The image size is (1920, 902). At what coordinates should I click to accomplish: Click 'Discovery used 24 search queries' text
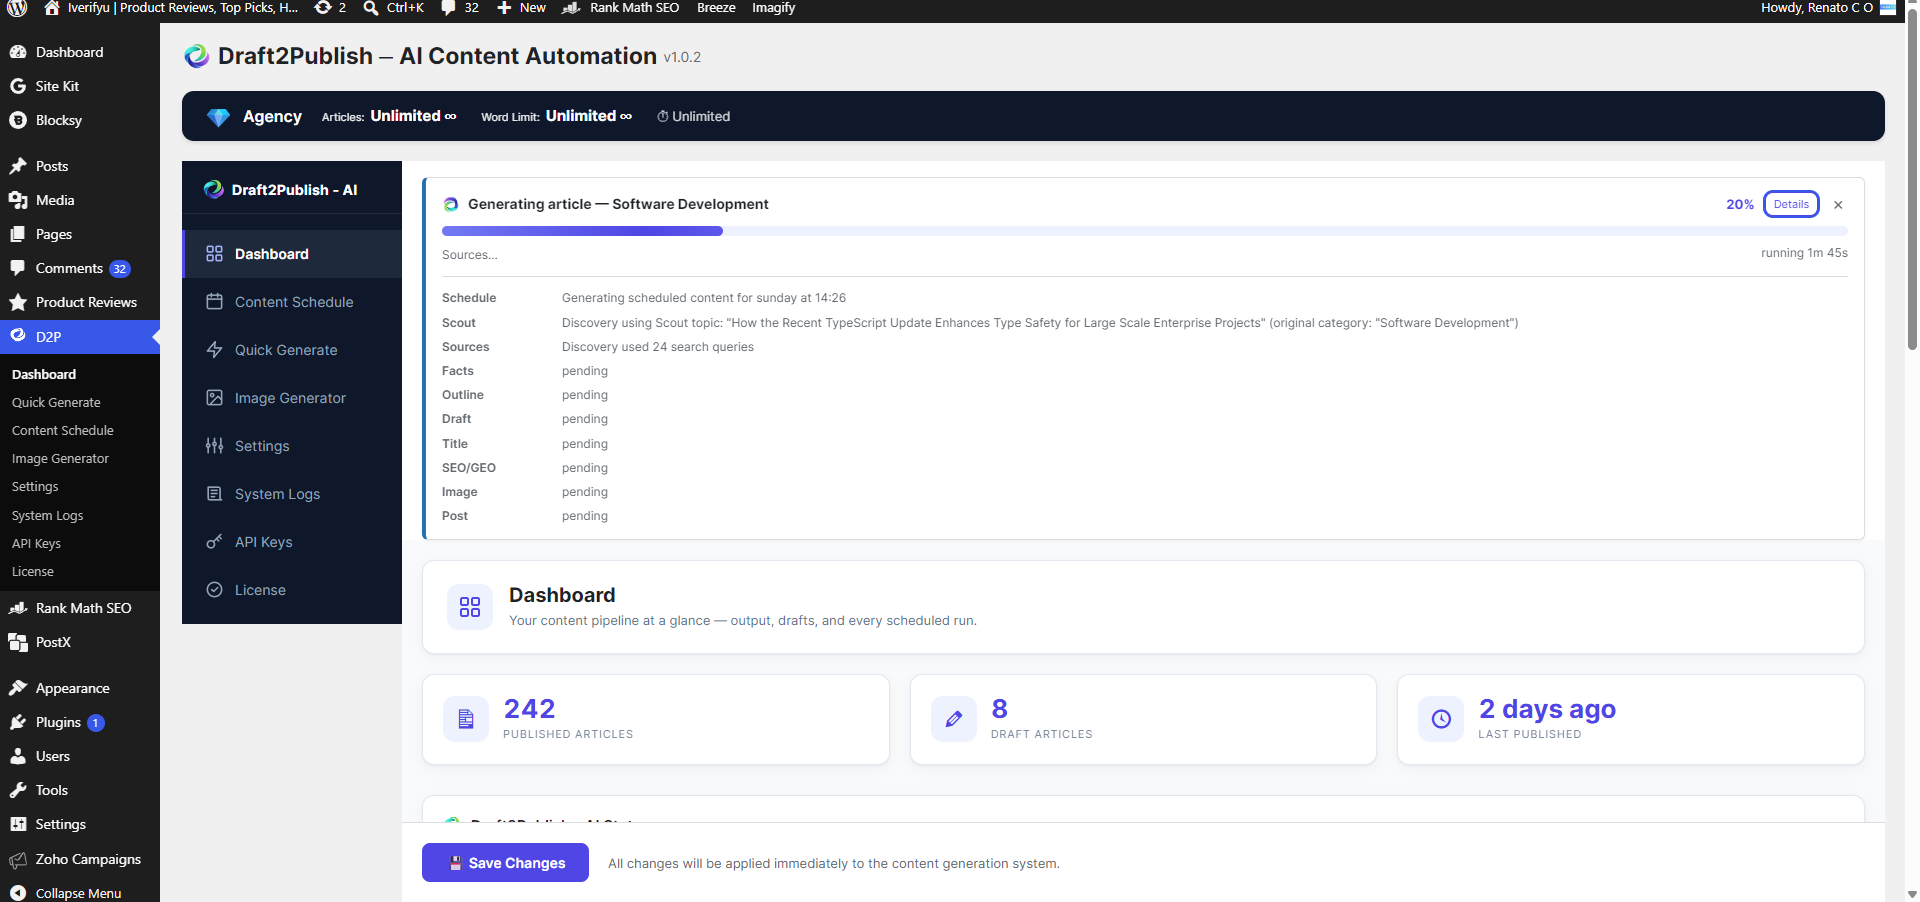658,347
